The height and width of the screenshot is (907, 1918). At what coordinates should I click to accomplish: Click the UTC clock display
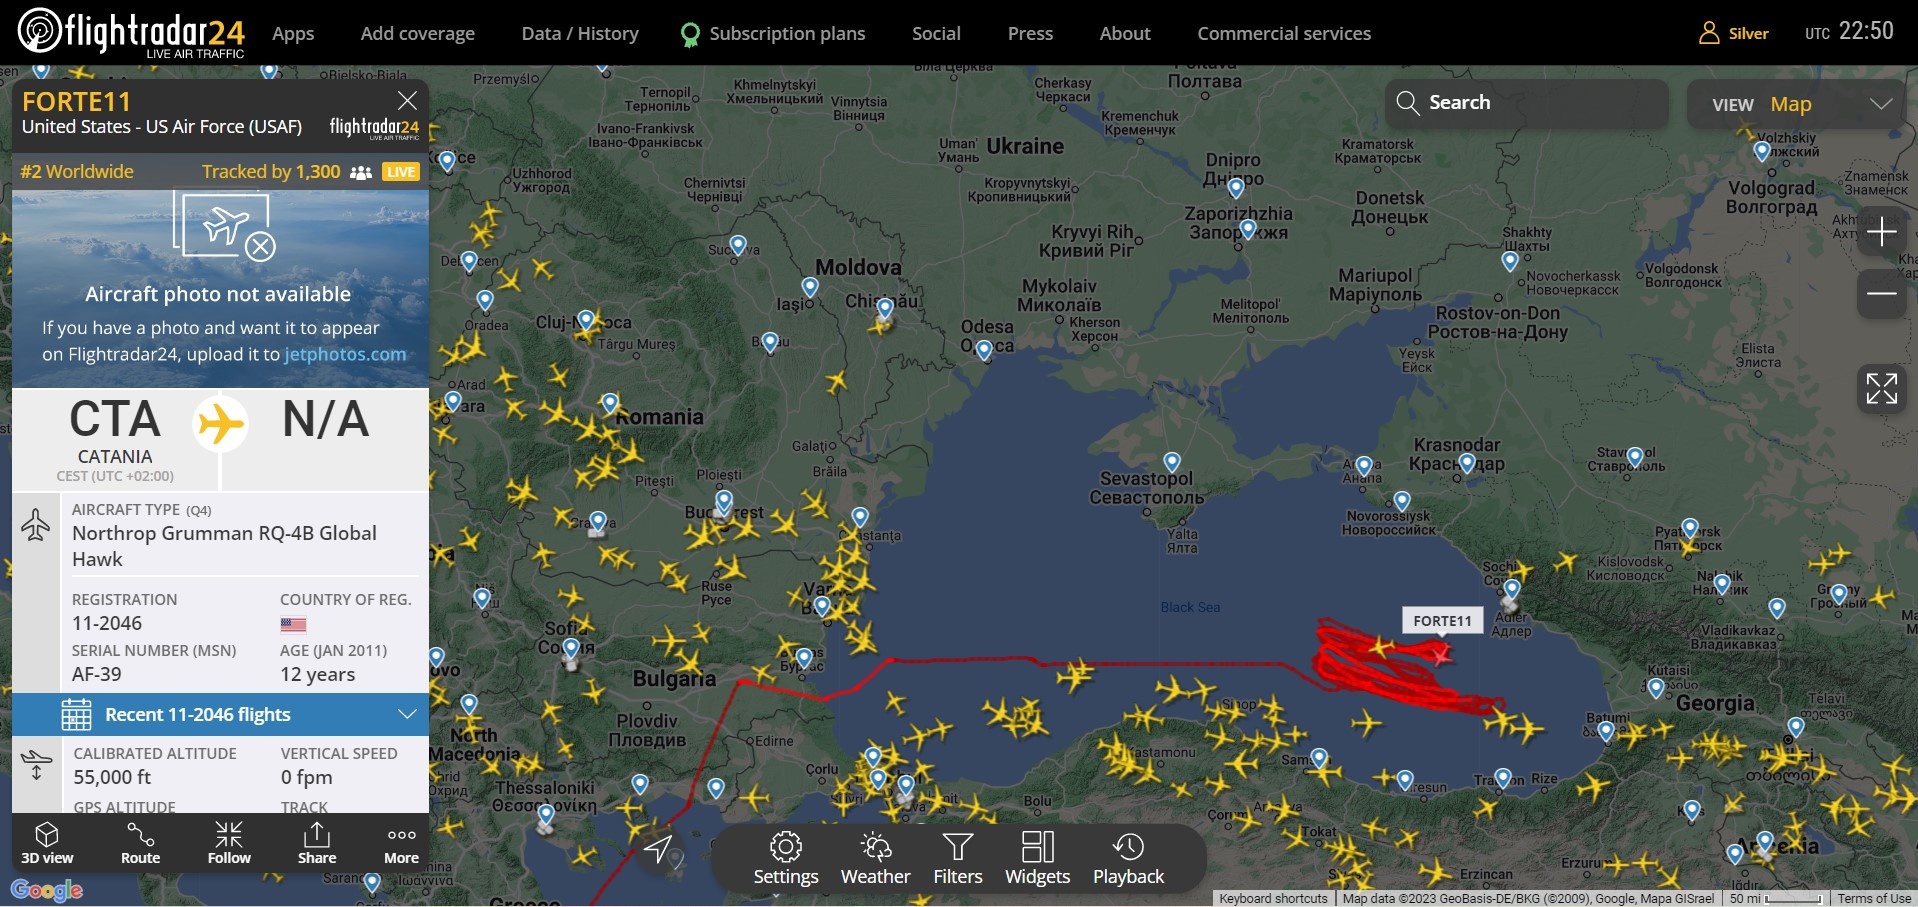point(1849,32)
